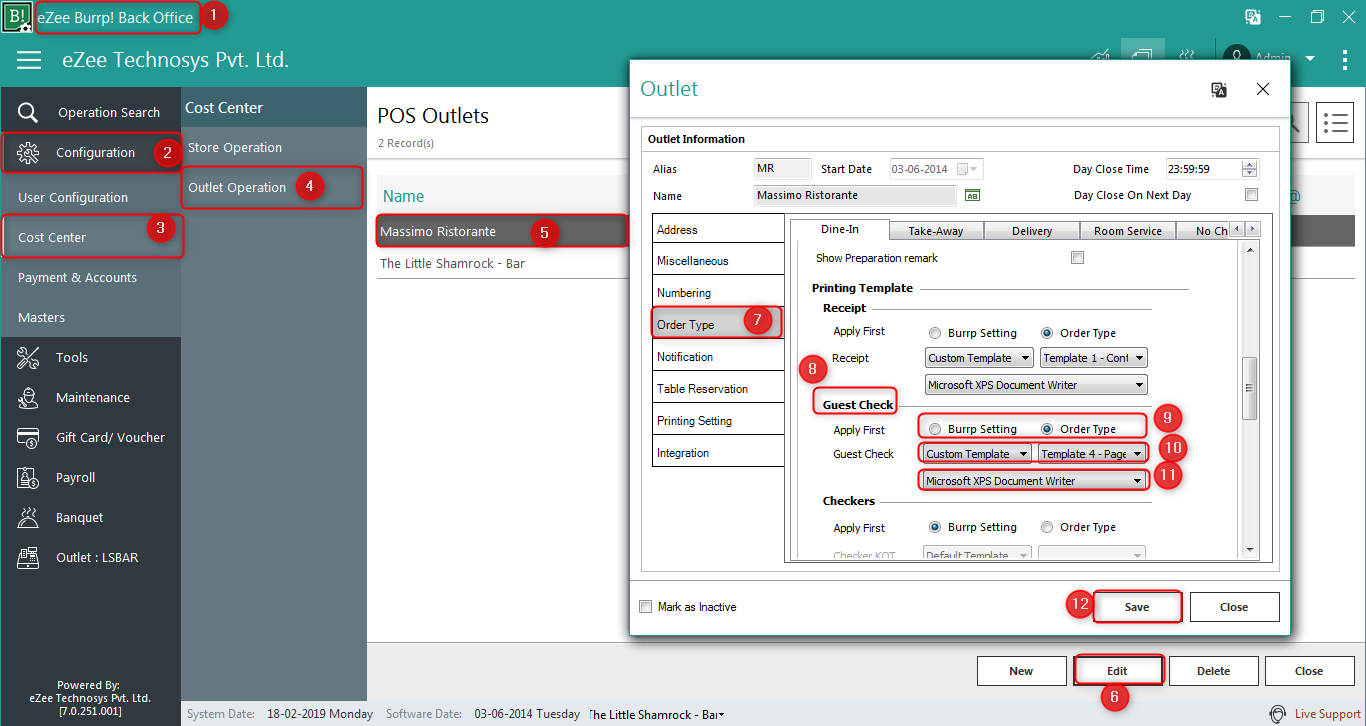Check Mark as Inactive
Viewport: 1366px width, 726px height.
point(646,607)
